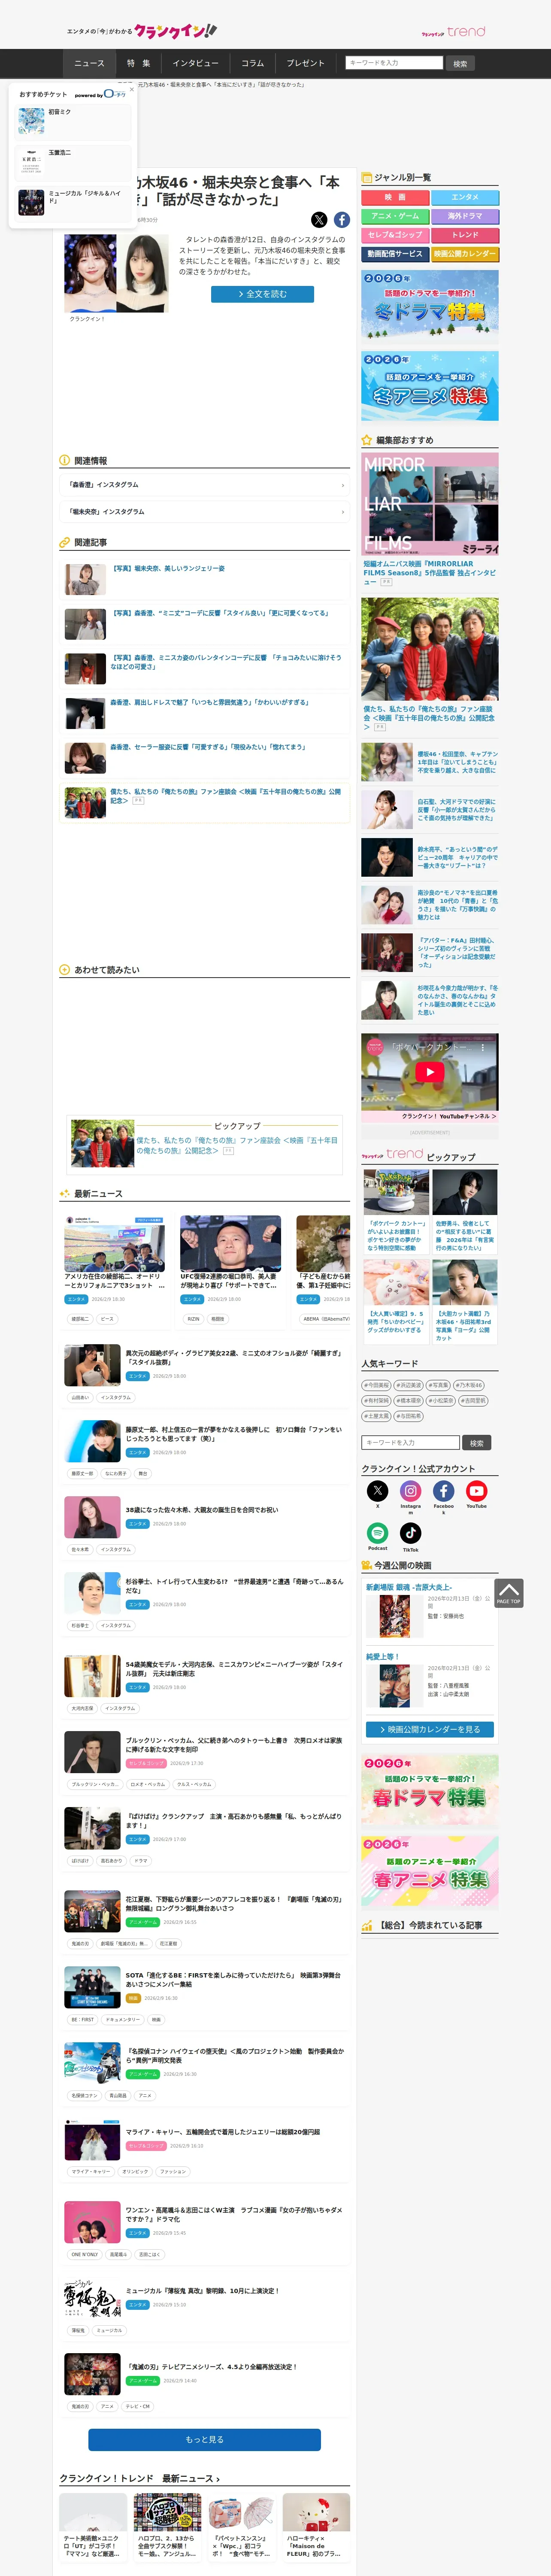Select the トレンド genre button
Viewport: 551px width, 2576px height.
pos(465,235)
